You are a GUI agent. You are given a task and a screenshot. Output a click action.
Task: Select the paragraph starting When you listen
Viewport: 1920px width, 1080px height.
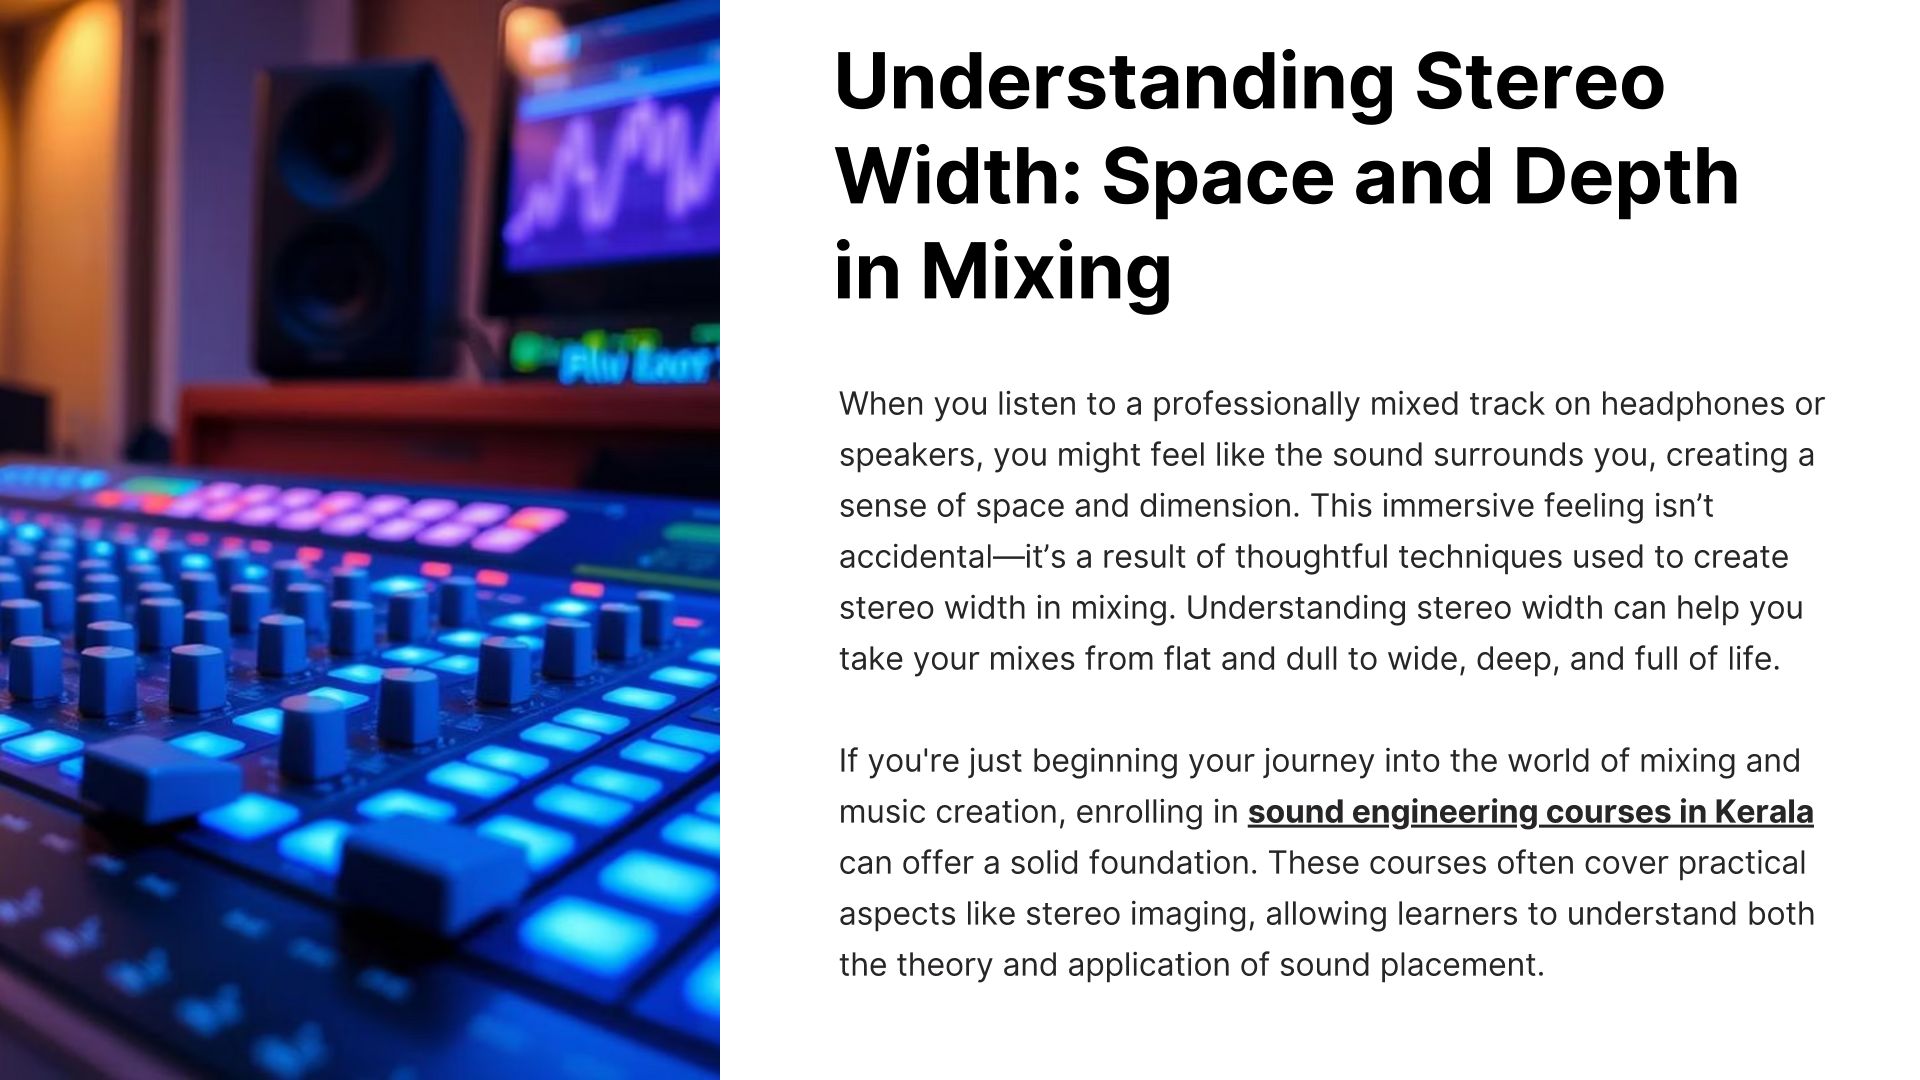pos(1330,531)
